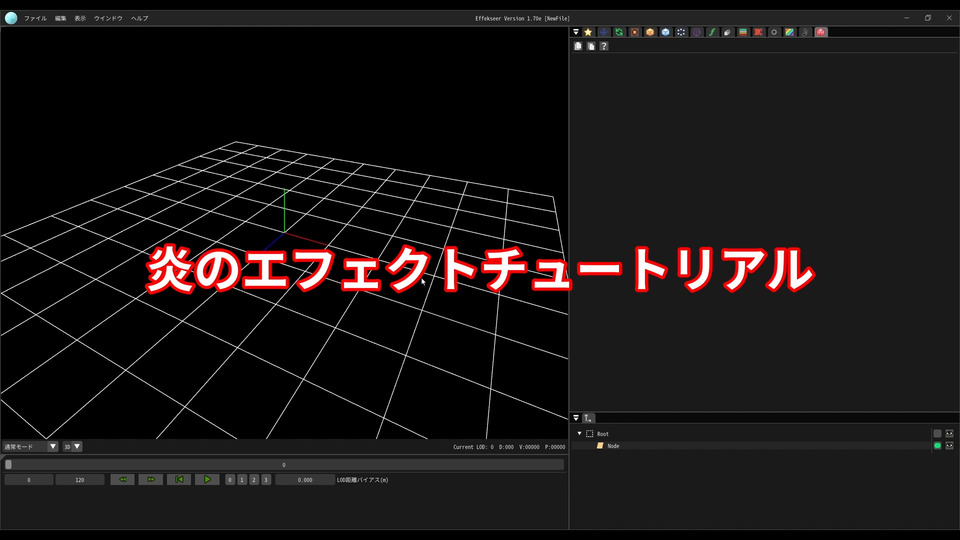This screenshot has height=540, width=960.
Task: Select the Root dotted-square icon
Action: (590, 433)
